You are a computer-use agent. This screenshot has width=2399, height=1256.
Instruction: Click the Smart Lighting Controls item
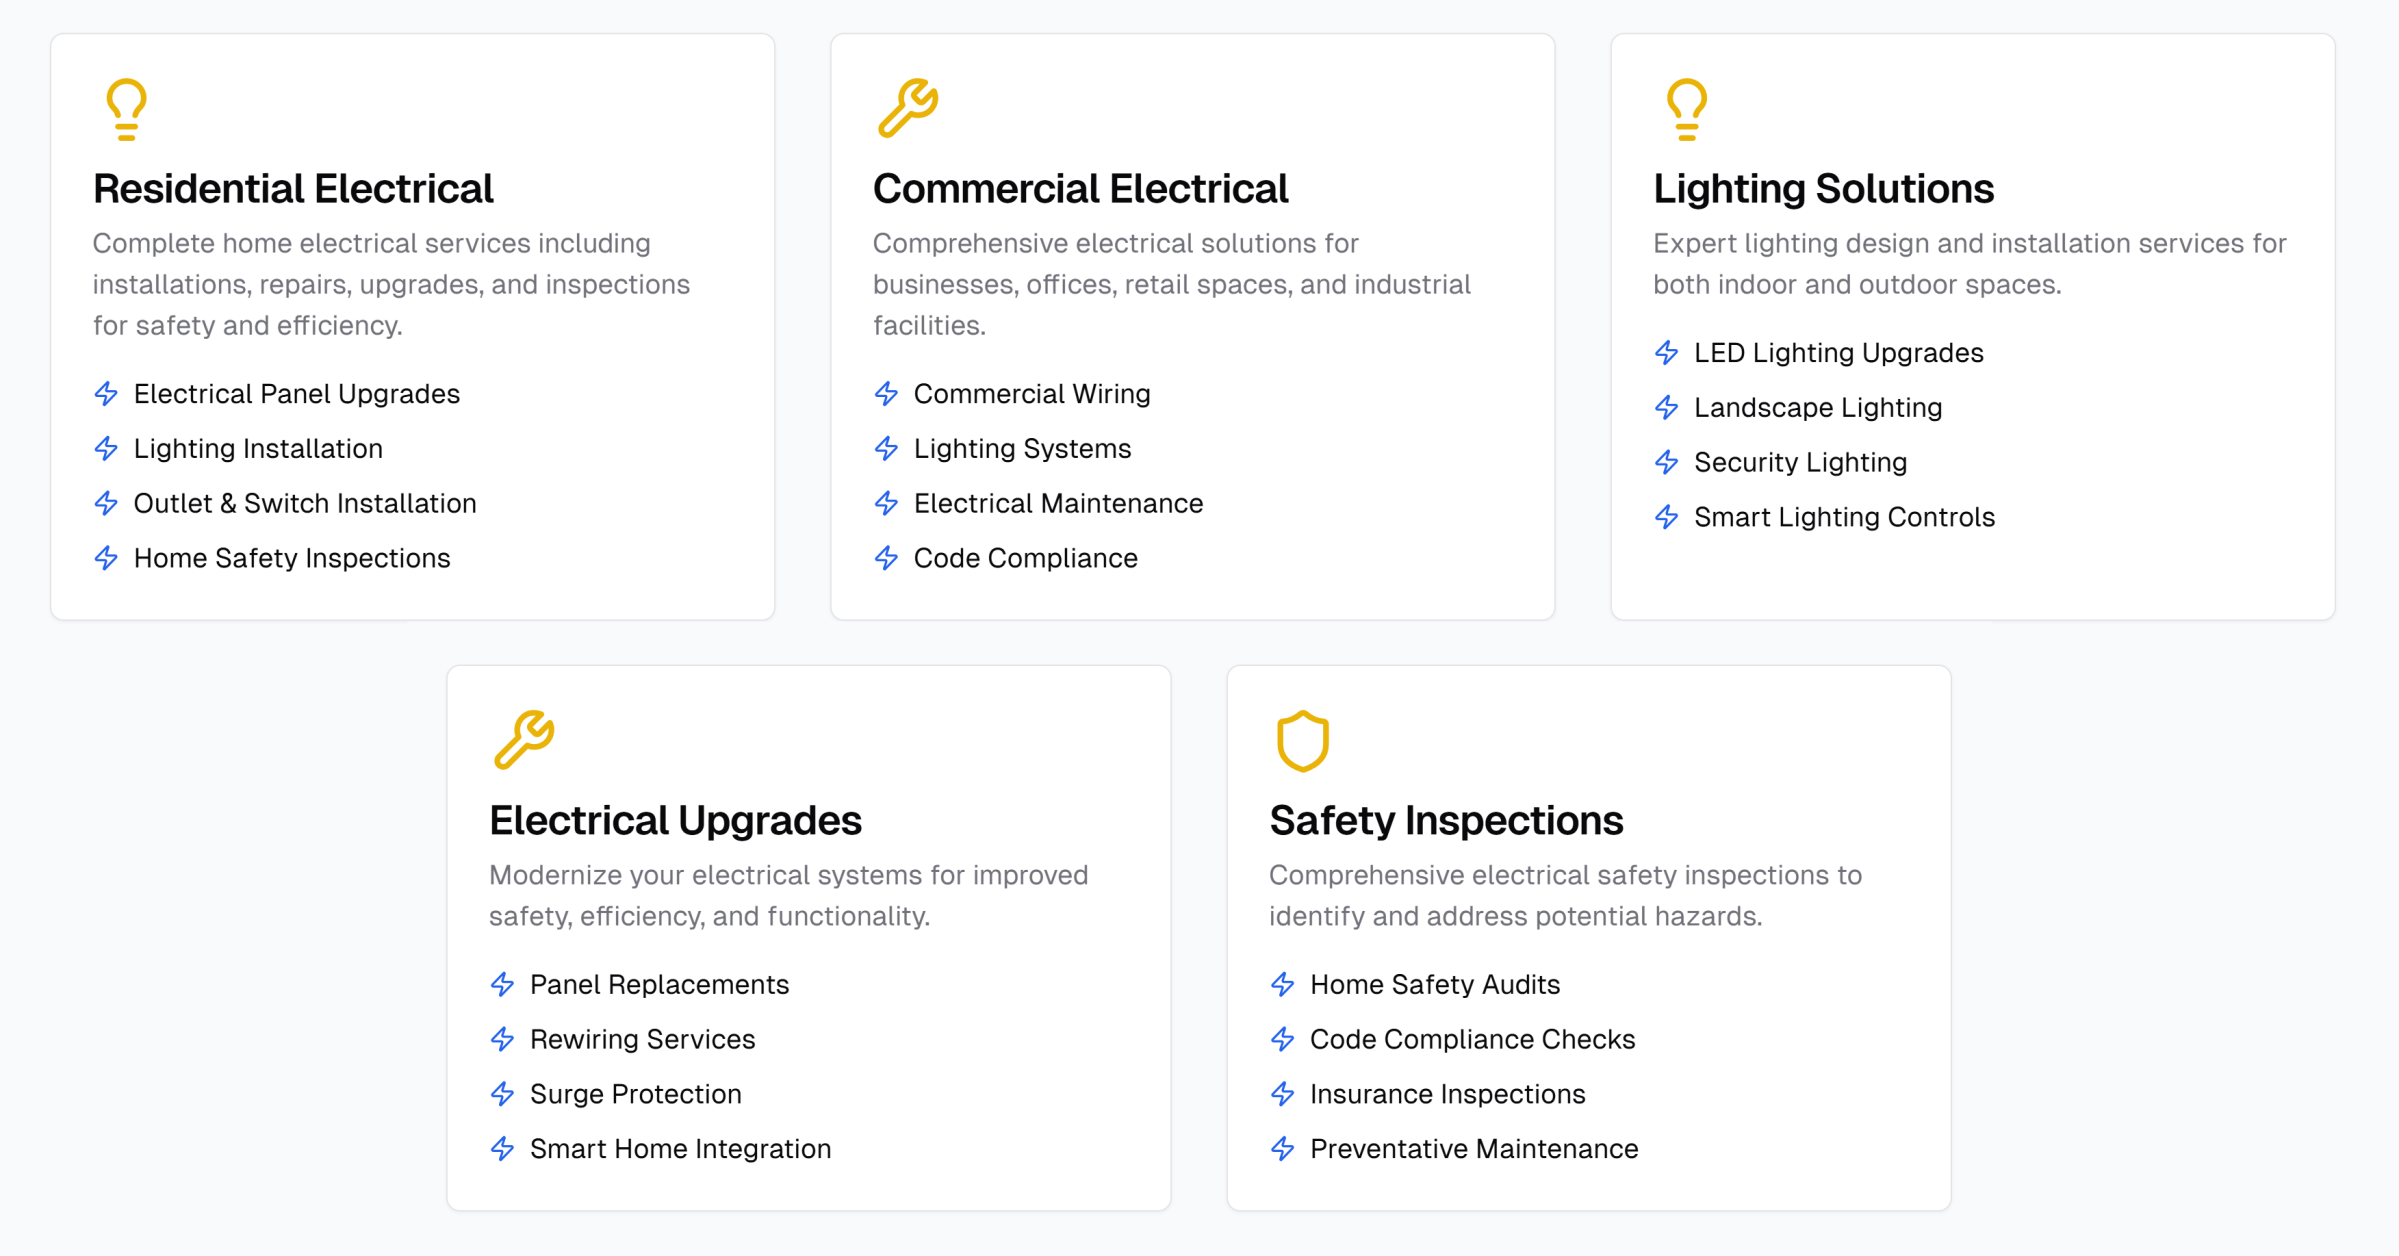pyautogui.click(x=1844, y=517)
